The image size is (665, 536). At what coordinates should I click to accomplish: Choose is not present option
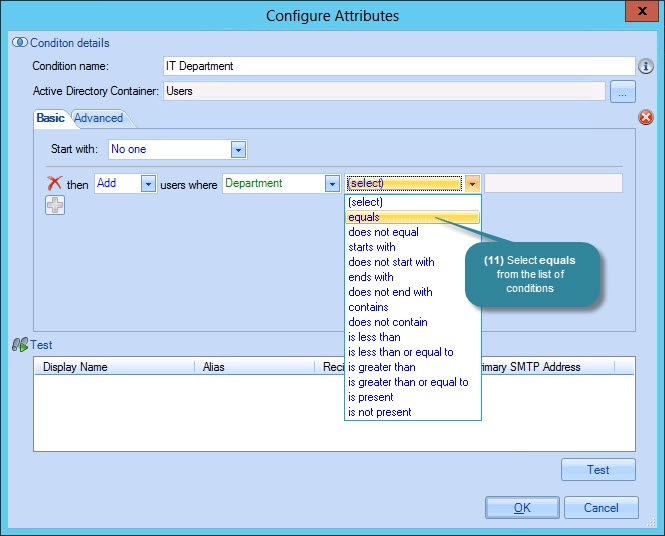click(x=413, y=413)
